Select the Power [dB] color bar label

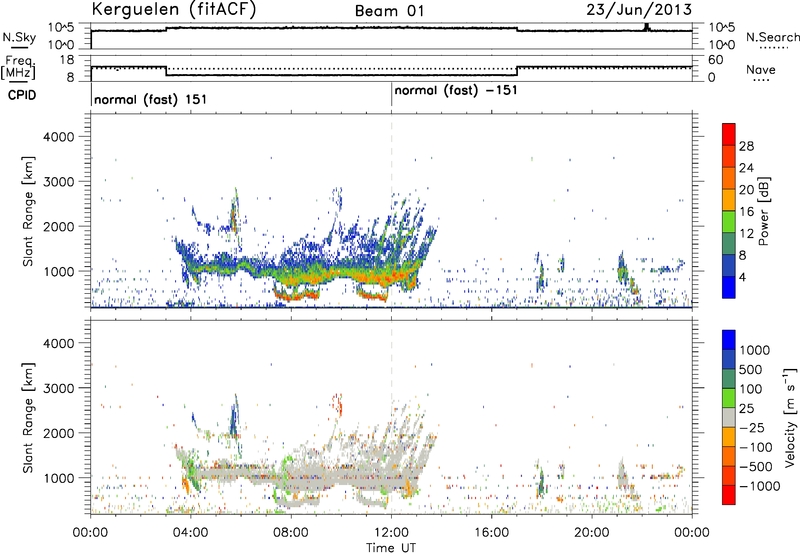point(763,211)
